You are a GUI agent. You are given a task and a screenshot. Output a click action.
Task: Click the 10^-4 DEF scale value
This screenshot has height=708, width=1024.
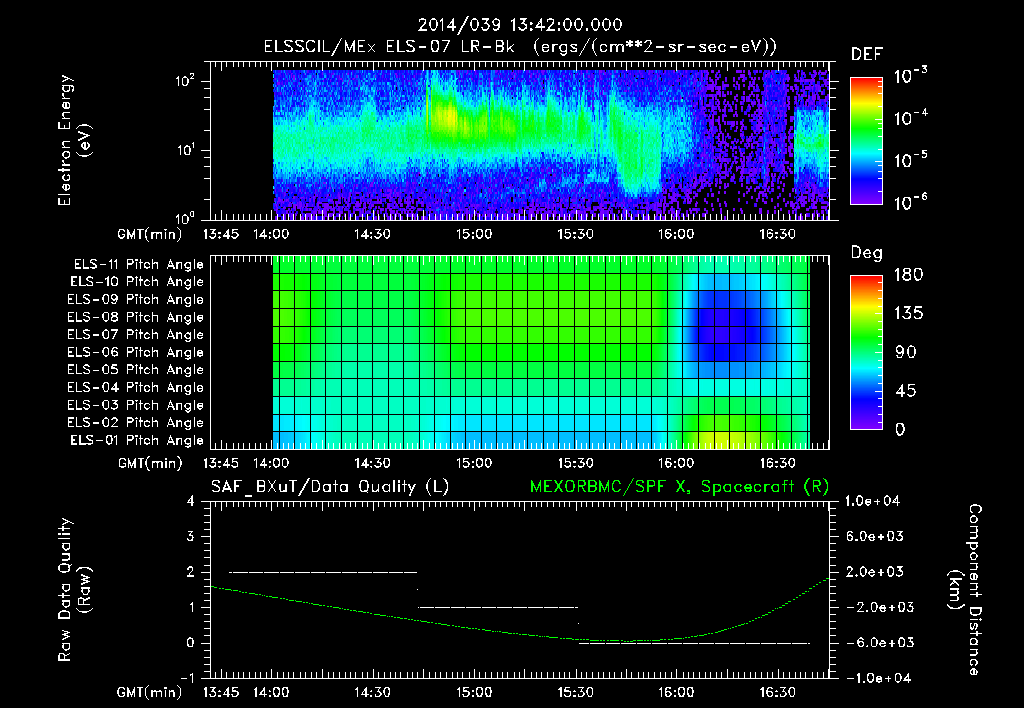coord(910,117)
